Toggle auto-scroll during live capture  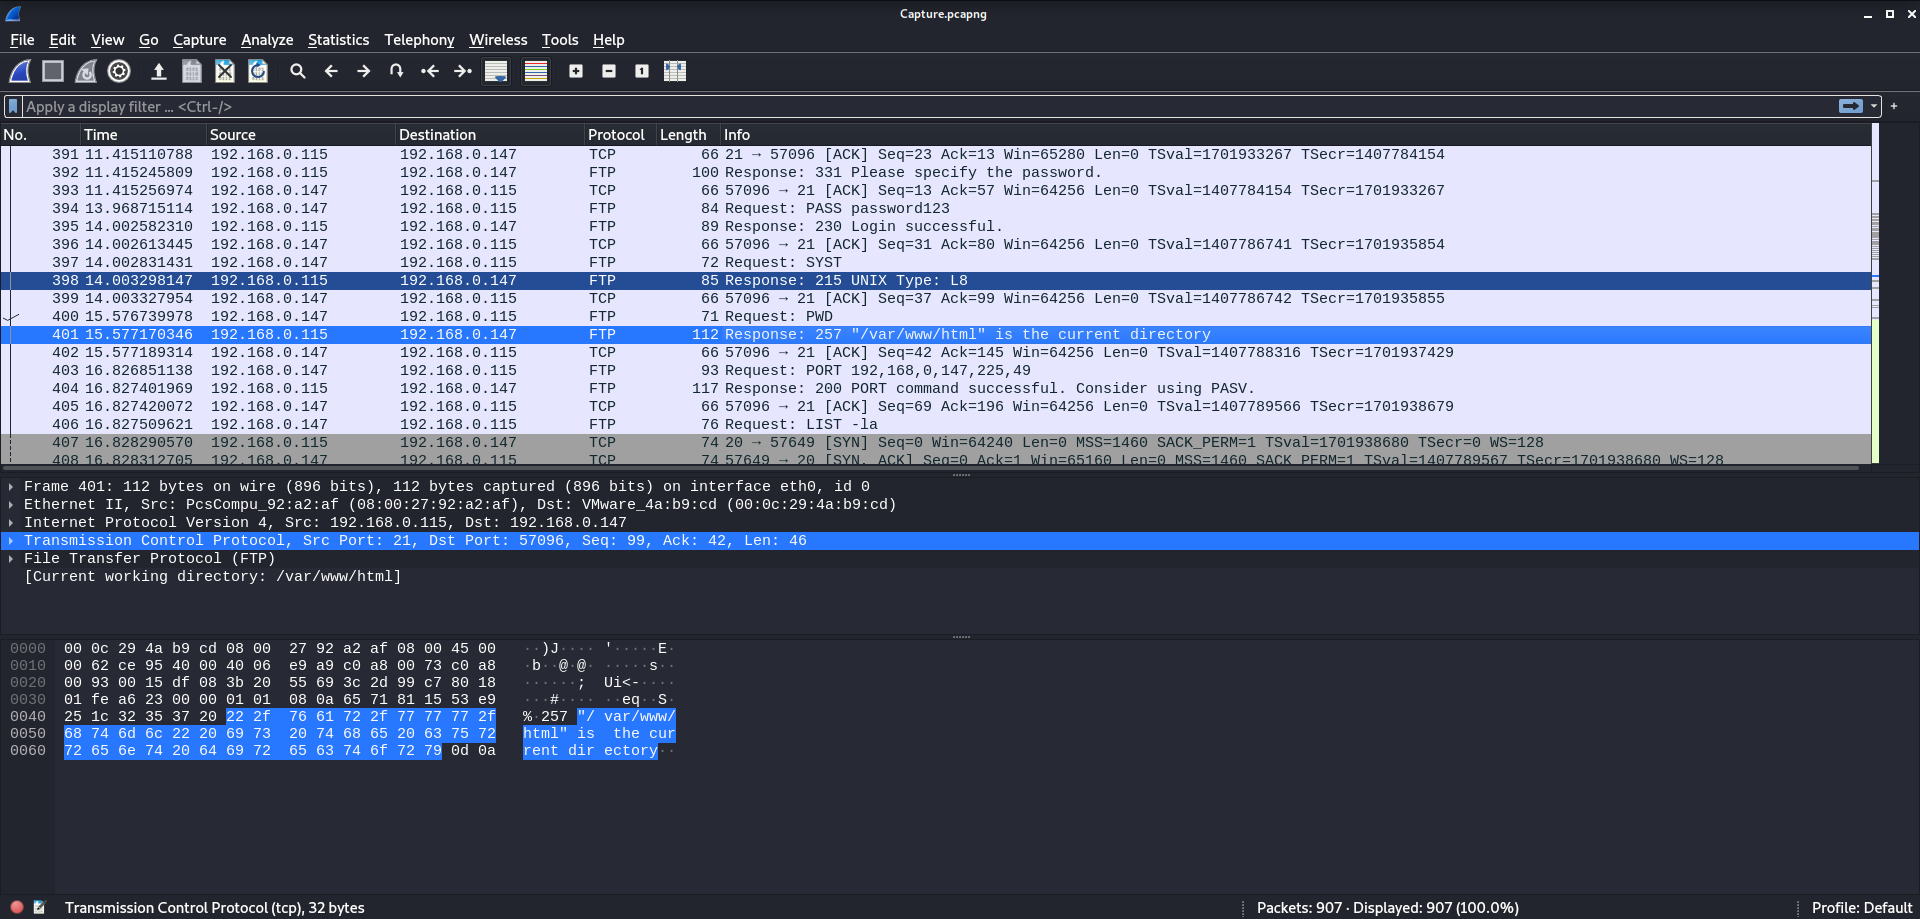pyautogui.click(x=496, y=71)
